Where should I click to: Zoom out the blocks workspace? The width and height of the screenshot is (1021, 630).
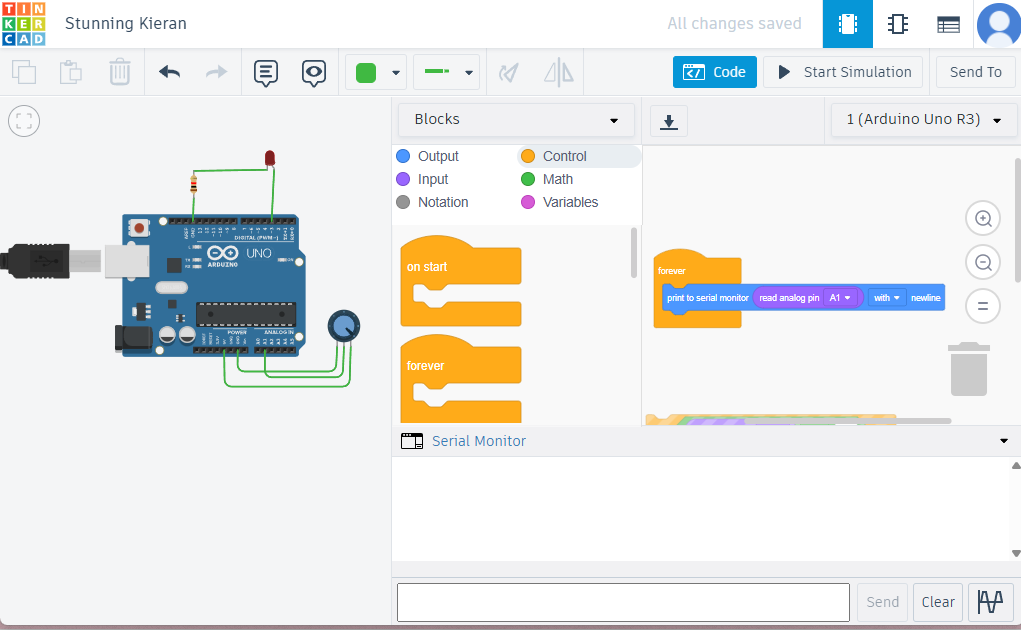(983, 262)
